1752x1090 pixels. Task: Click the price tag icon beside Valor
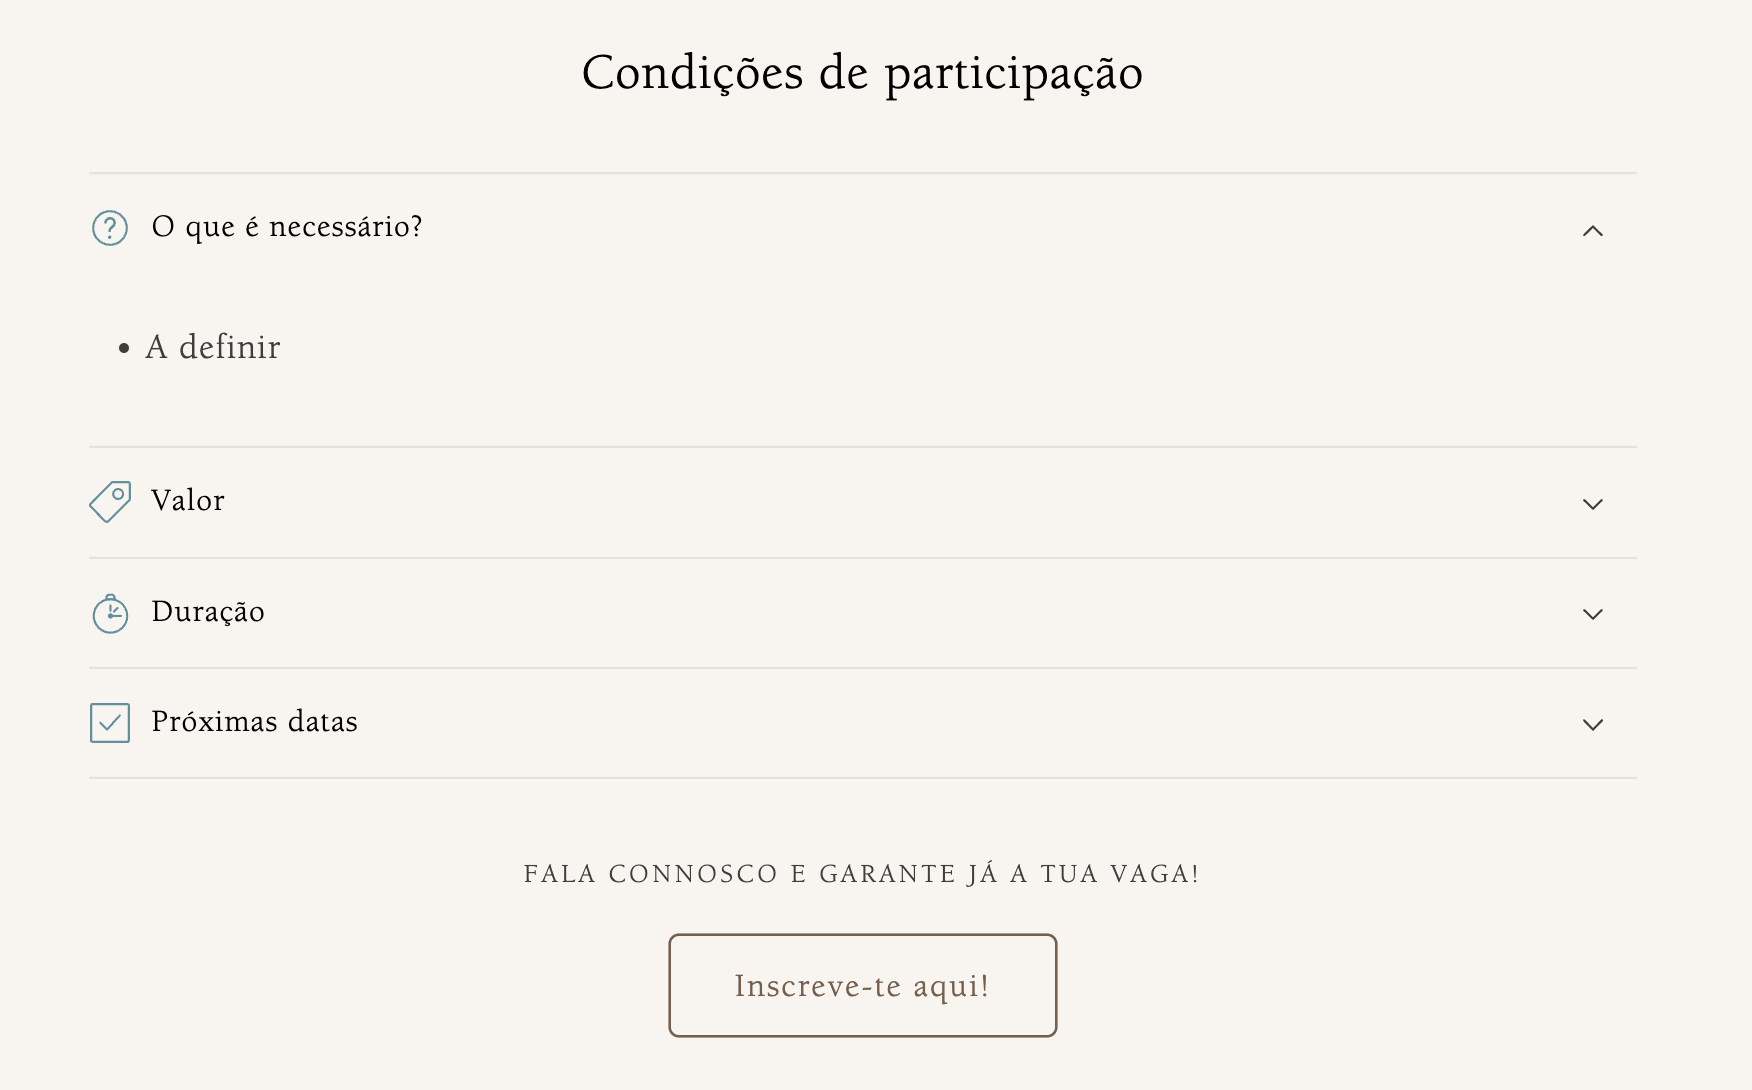click(110, 501)
